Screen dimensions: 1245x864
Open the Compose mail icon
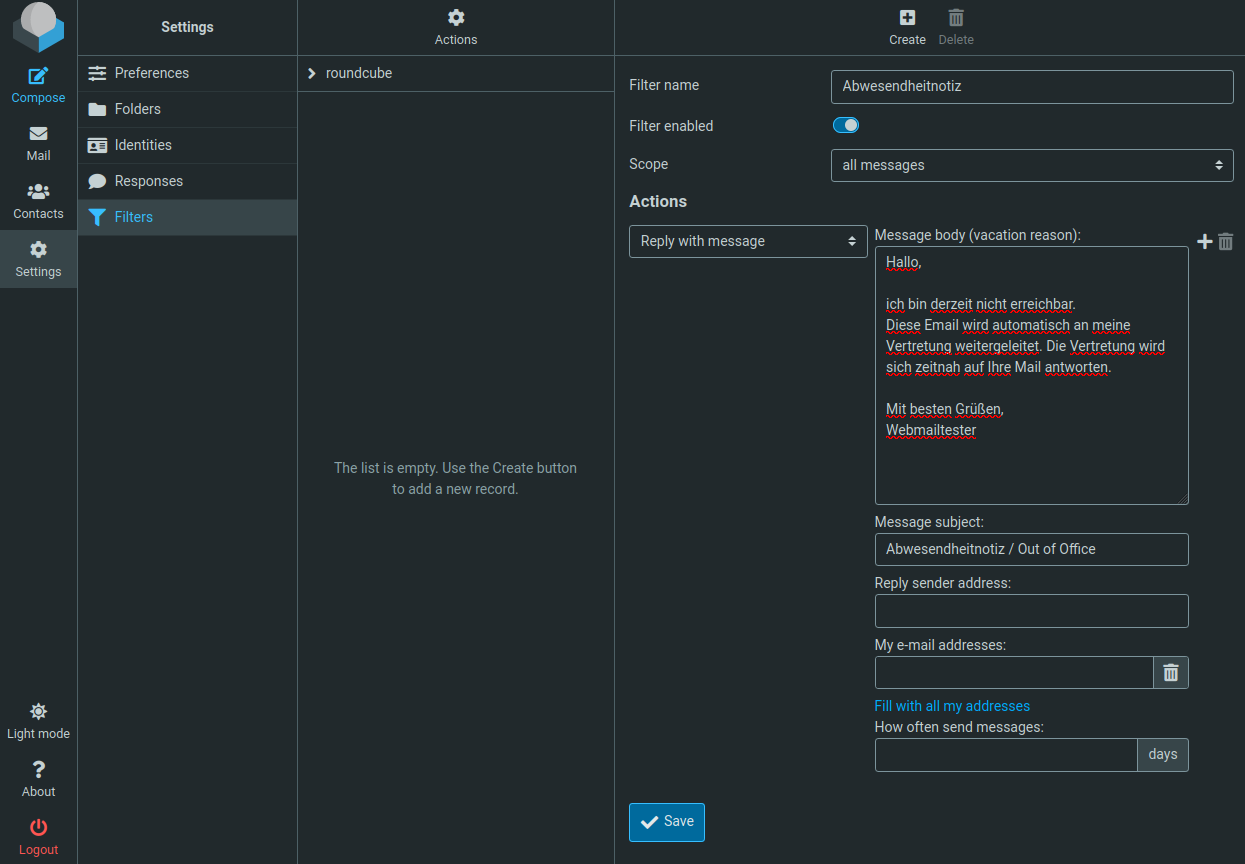pyautogui.click(x=38, y=77)
